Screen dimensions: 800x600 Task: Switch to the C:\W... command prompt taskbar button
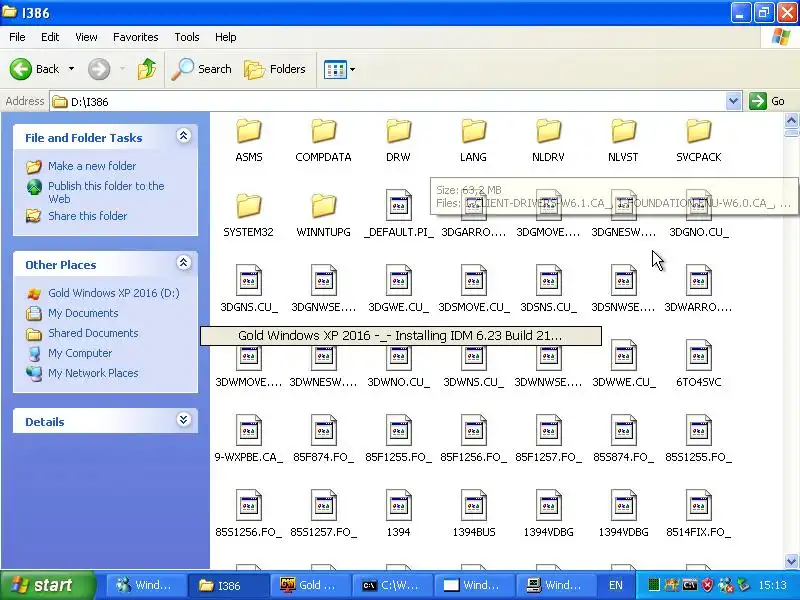pyautogui.click(x=391, y=585)
